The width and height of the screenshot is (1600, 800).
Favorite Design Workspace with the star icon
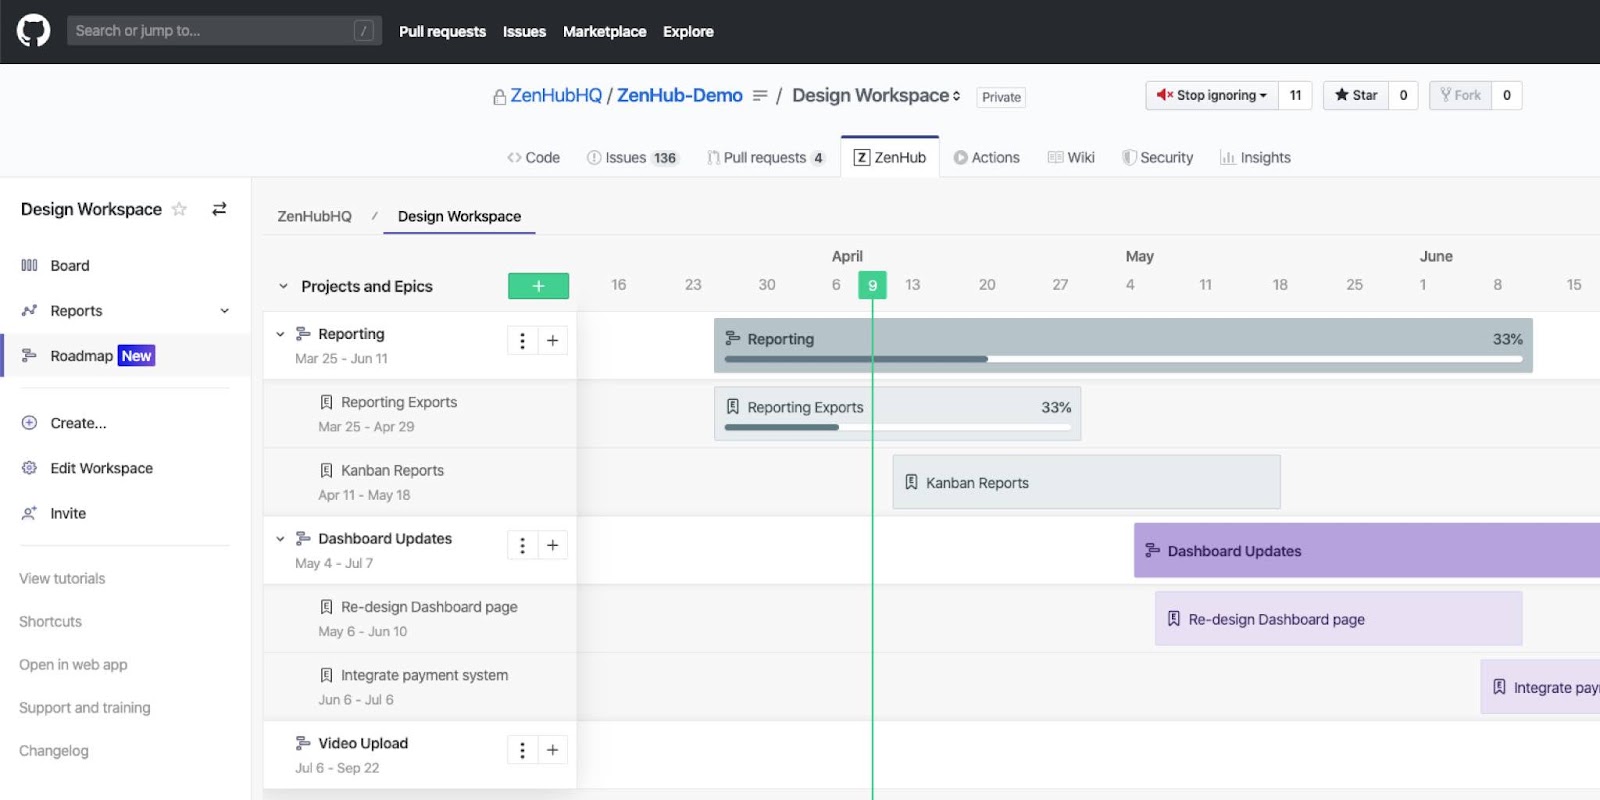[x=179, y=209]
